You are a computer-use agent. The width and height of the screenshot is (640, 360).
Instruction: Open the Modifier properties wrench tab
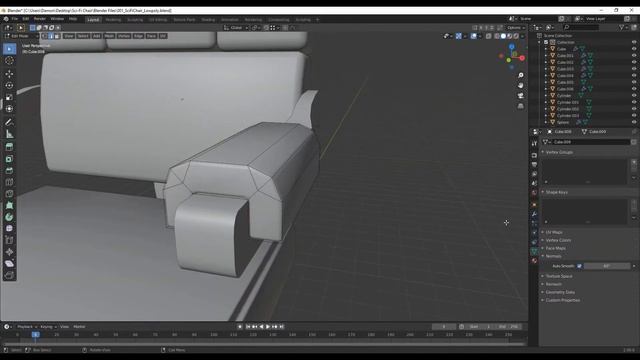coord(534,213)
